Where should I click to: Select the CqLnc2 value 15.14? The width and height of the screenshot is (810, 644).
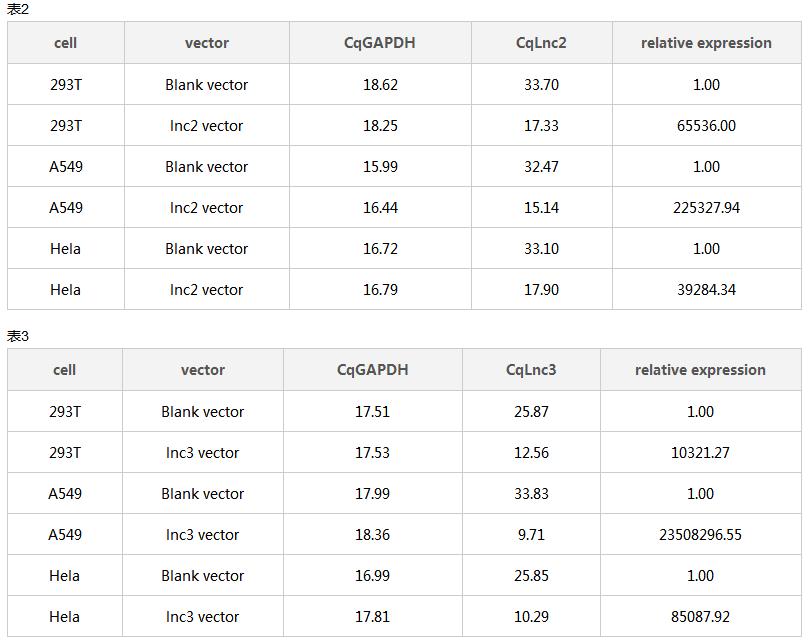coord(541,208)
